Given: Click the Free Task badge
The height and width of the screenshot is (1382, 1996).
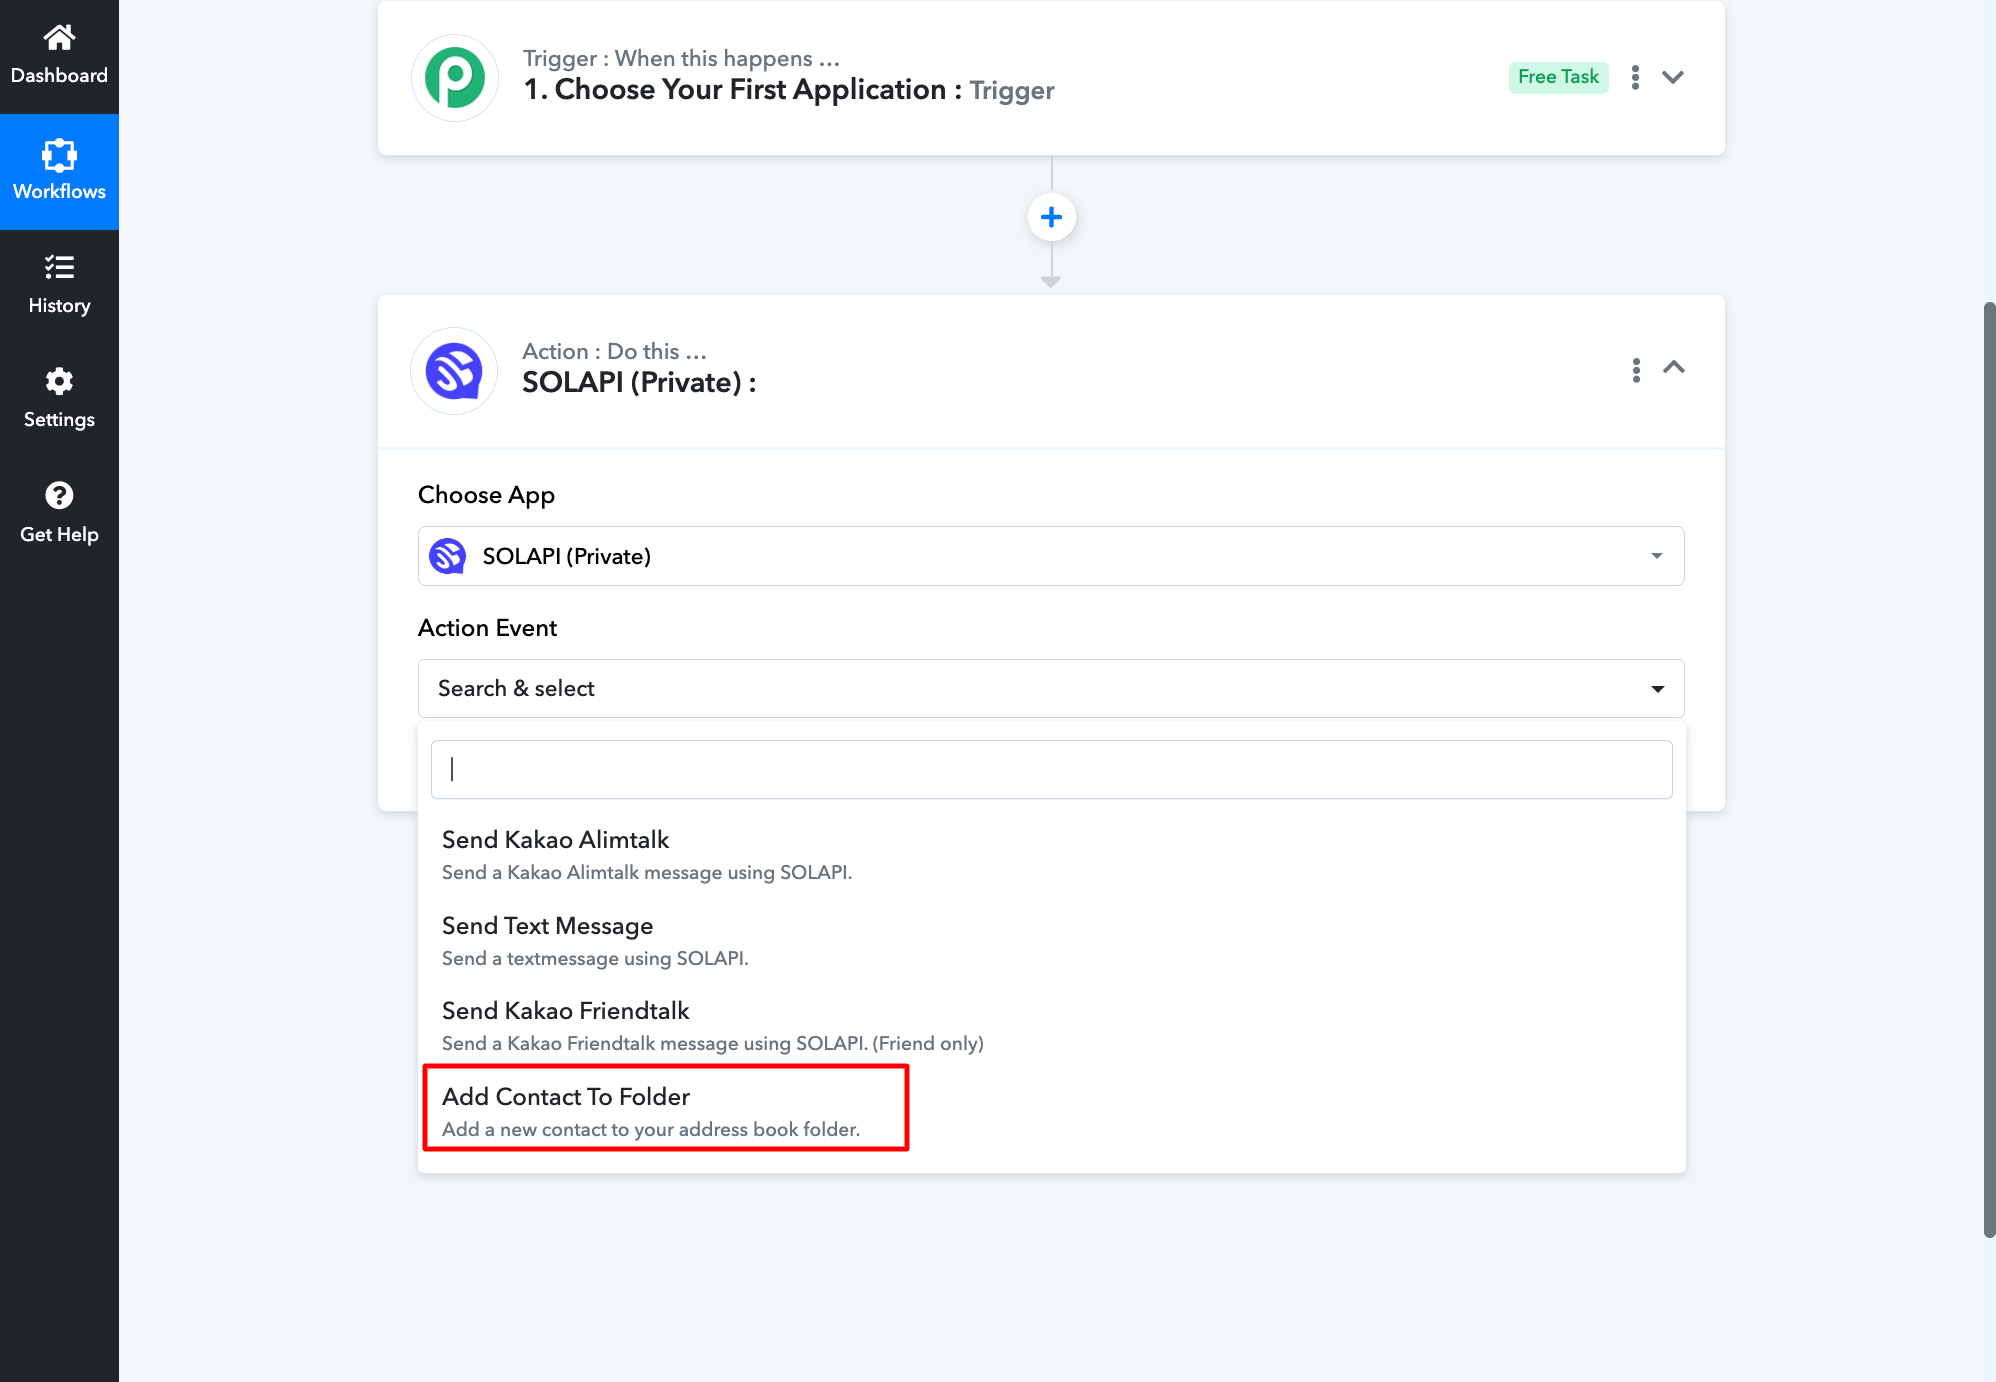Looking at the screenshot, I should (1558, 77).
